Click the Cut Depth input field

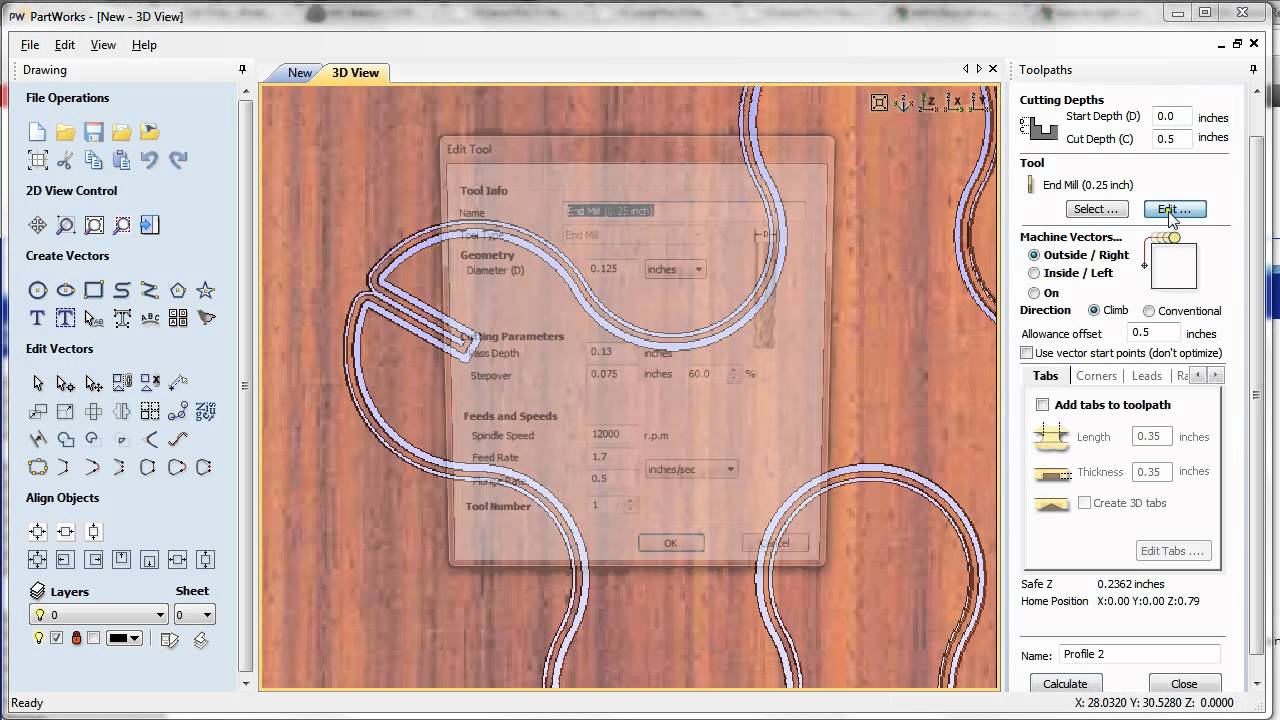point(1172,139)
